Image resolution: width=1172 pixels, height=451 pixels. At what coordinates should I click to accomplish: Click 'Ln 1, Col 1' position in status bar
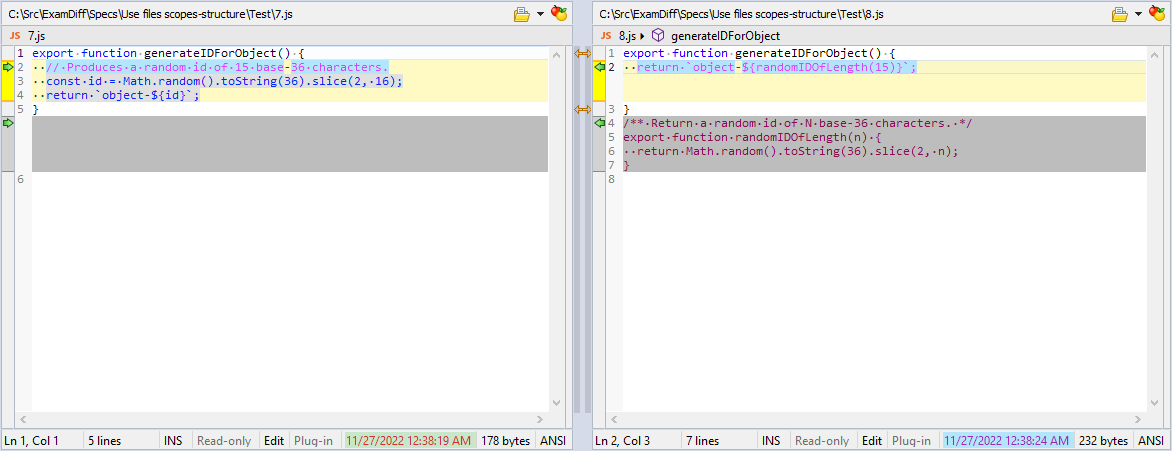[32, 441]
